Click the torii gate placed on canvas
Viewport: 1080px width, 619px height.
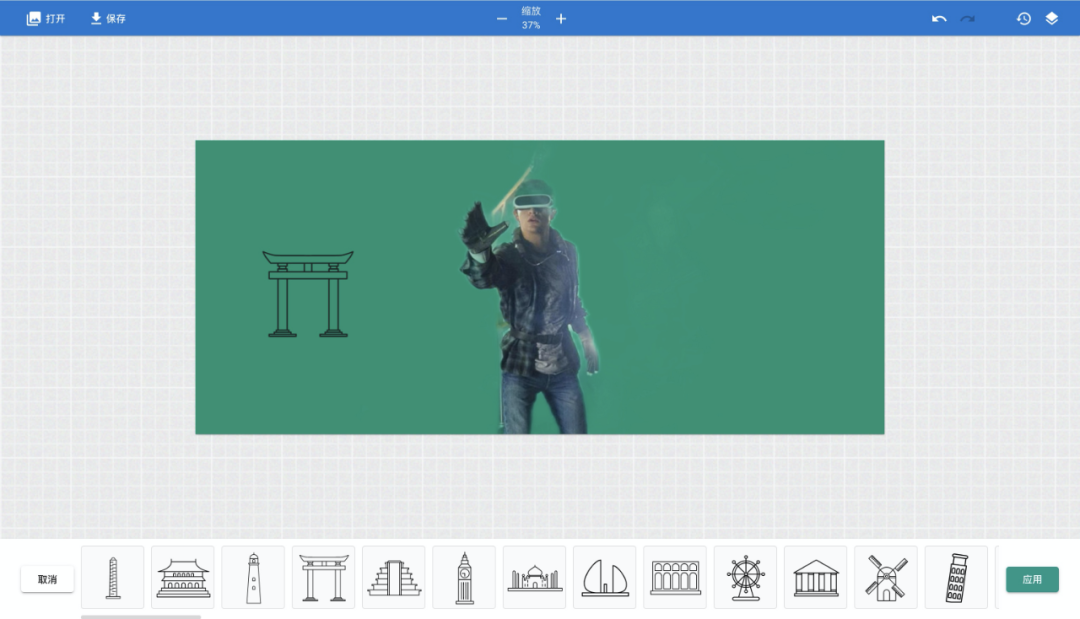tap(308, 293)
